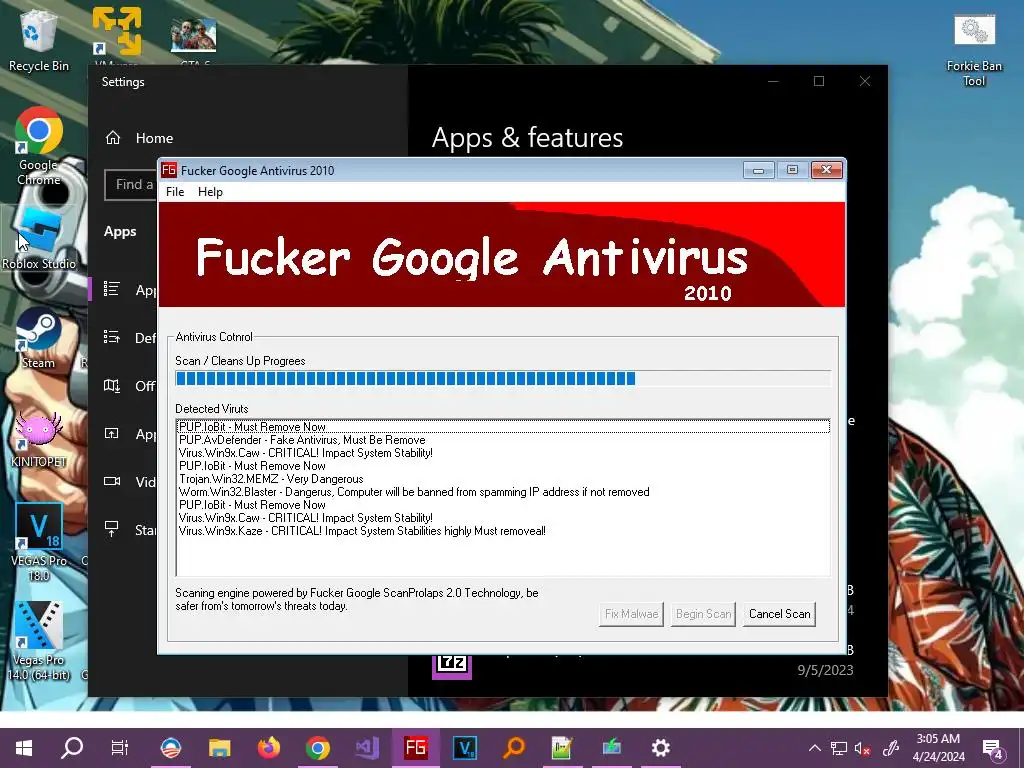Image resolution: width=1024 pixels, height=768 pixels.
Task: Open Chrome from taskbar
Action: tap(317, 748)
